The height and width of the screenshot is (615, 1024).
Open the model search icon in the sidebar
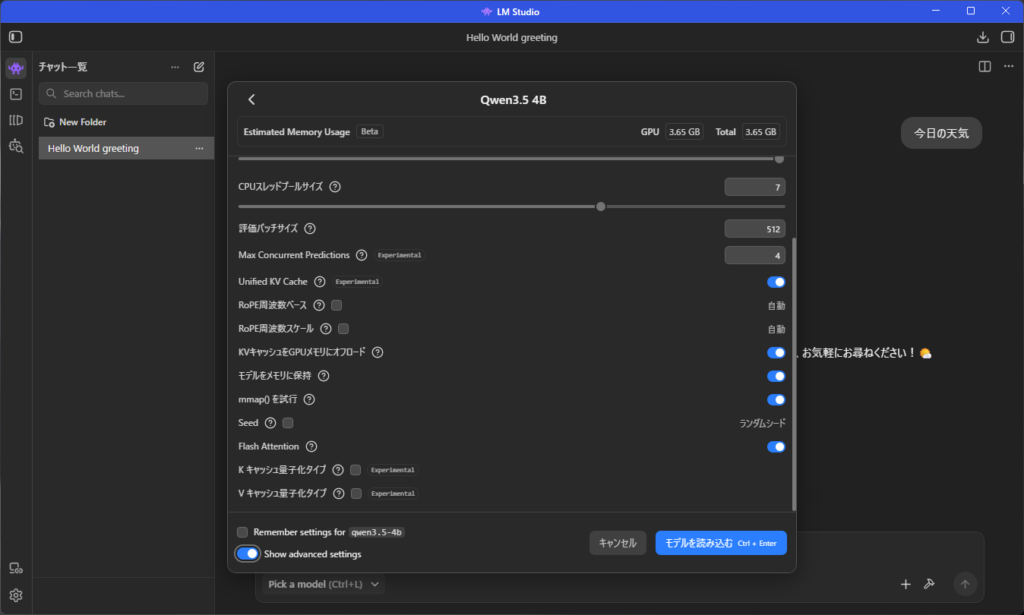[15, 146]
